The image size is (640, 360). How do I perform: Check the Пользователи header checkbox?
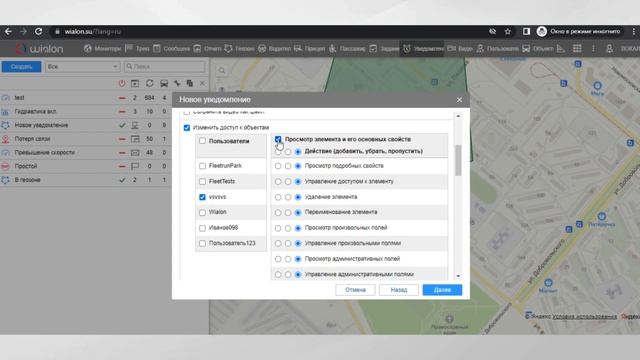[x=202, y=141]
